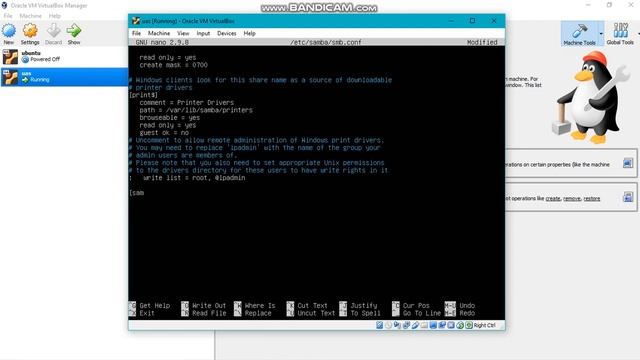640x360 pixels.
Task: Open Input menu in VM window
Action: coord(203,33)
